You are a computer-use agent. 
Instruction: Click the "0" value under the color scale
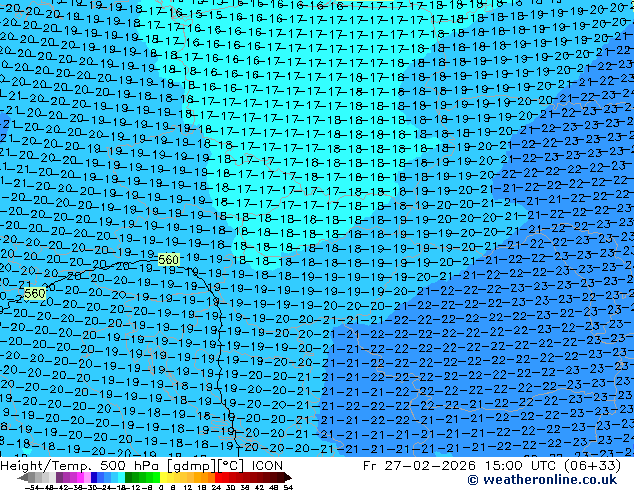161,488
